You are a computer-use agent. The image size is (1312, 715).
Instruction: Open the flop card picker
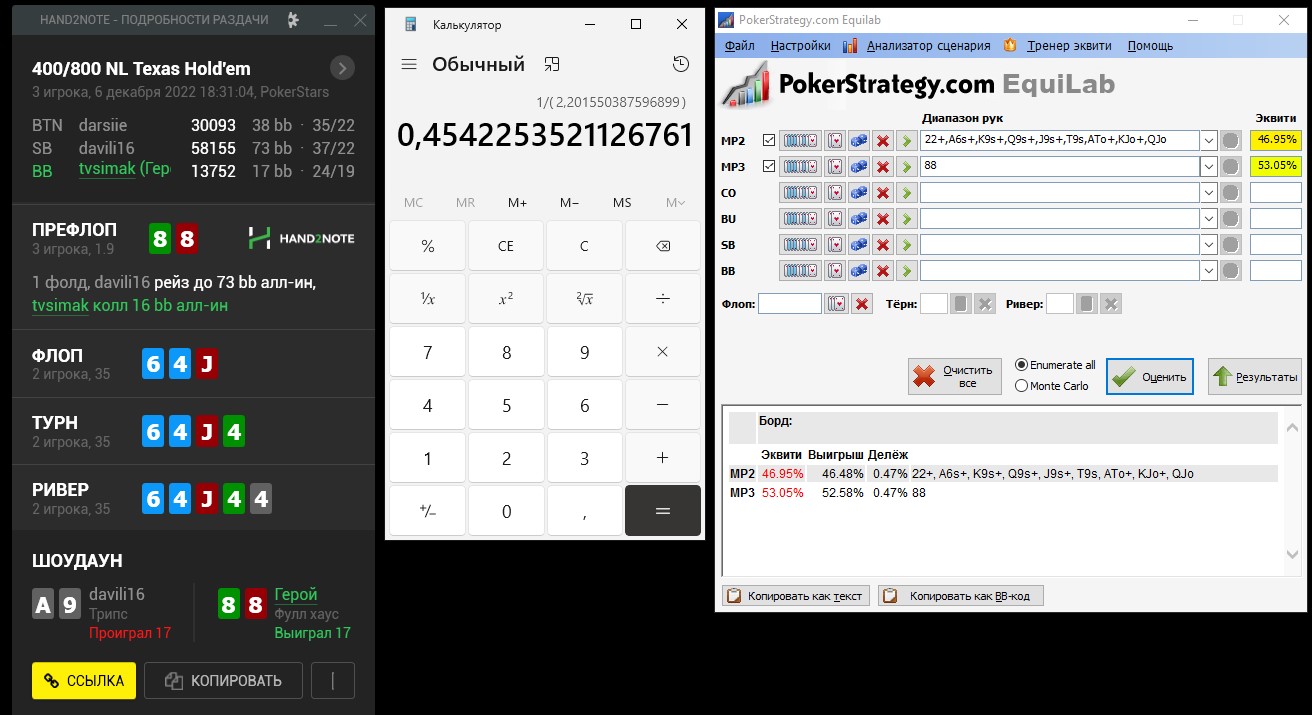(835, 304)
